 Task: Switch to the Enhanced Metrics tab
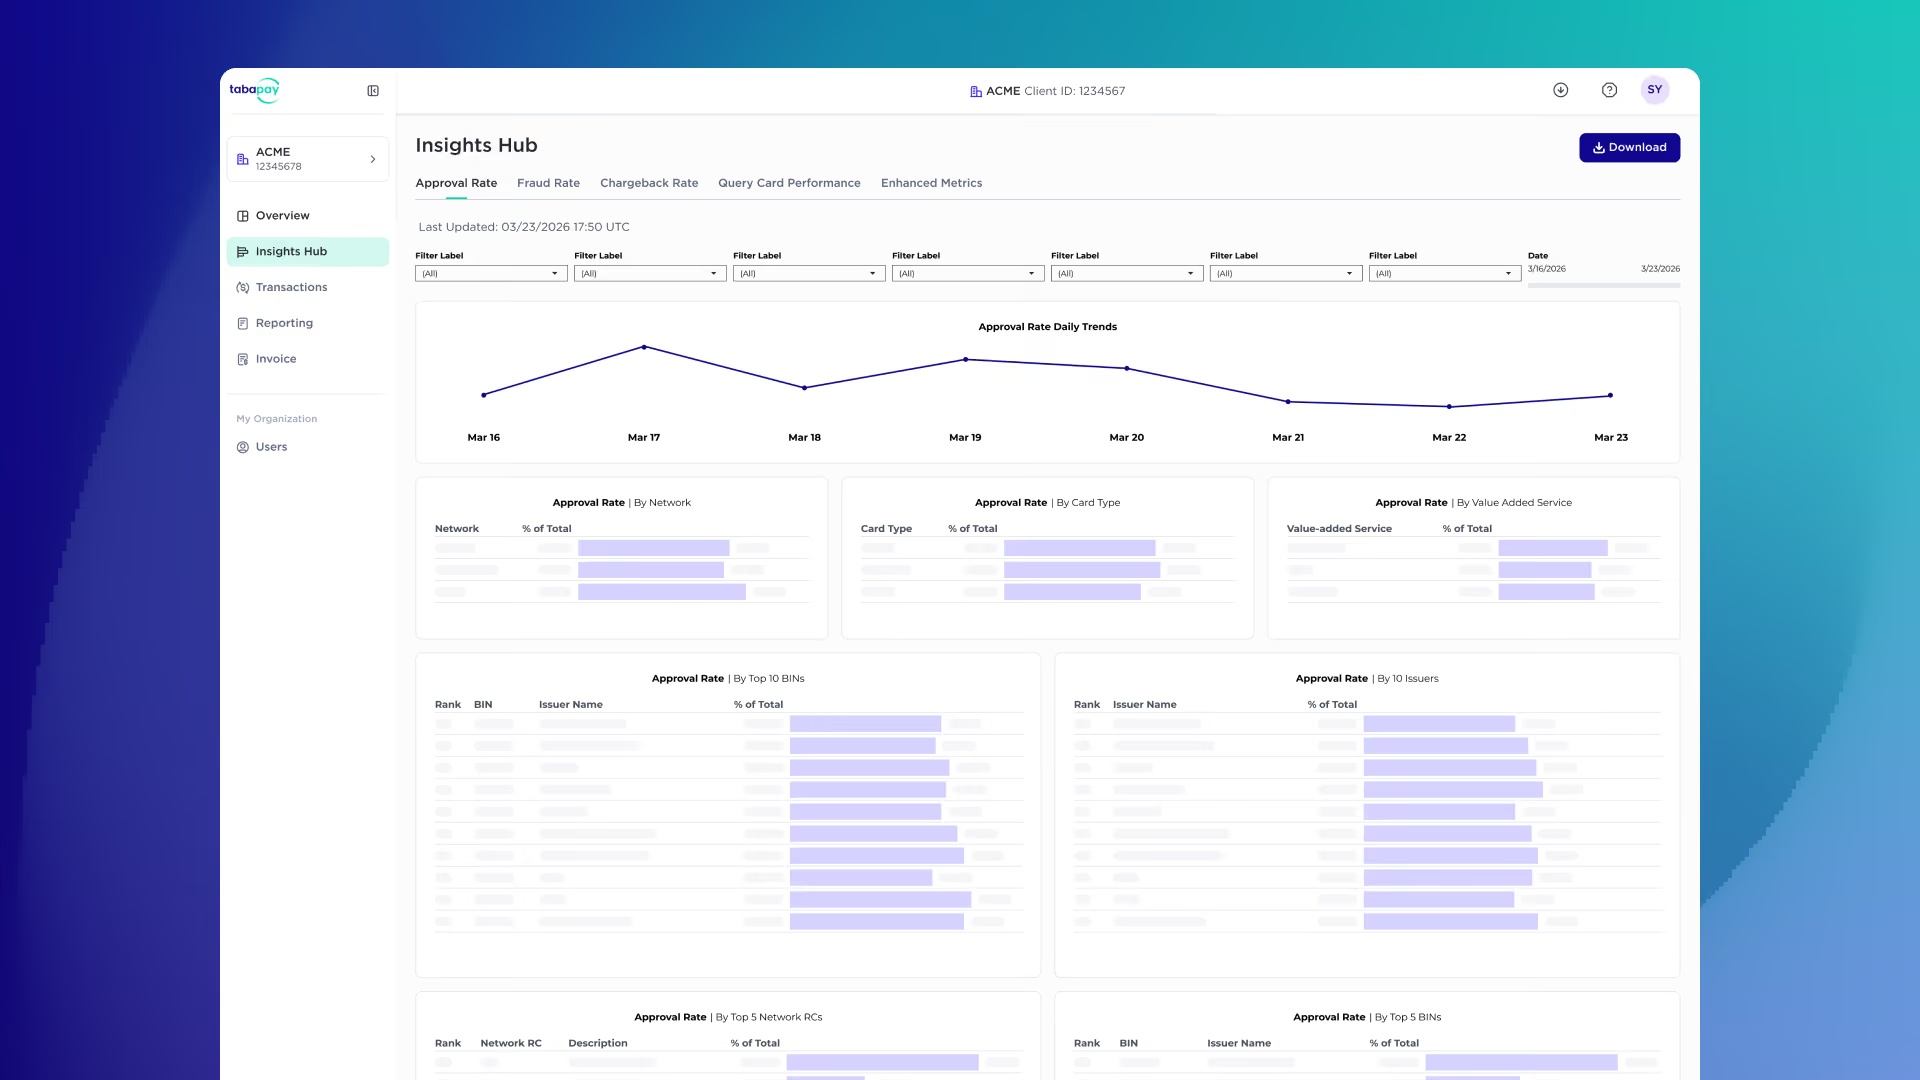(x=931, y=183)
